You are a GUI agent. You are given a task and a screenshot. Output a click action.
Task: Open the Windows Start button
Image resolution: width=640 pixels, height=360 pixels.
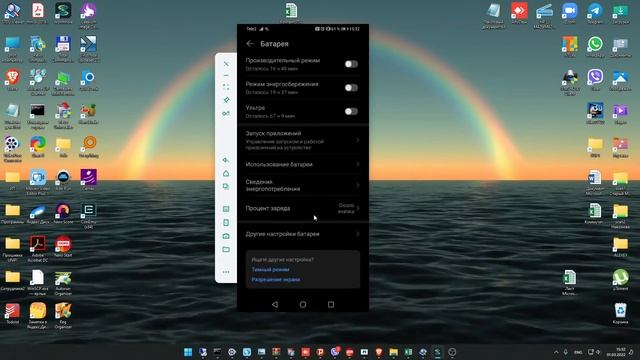point(188,352)
